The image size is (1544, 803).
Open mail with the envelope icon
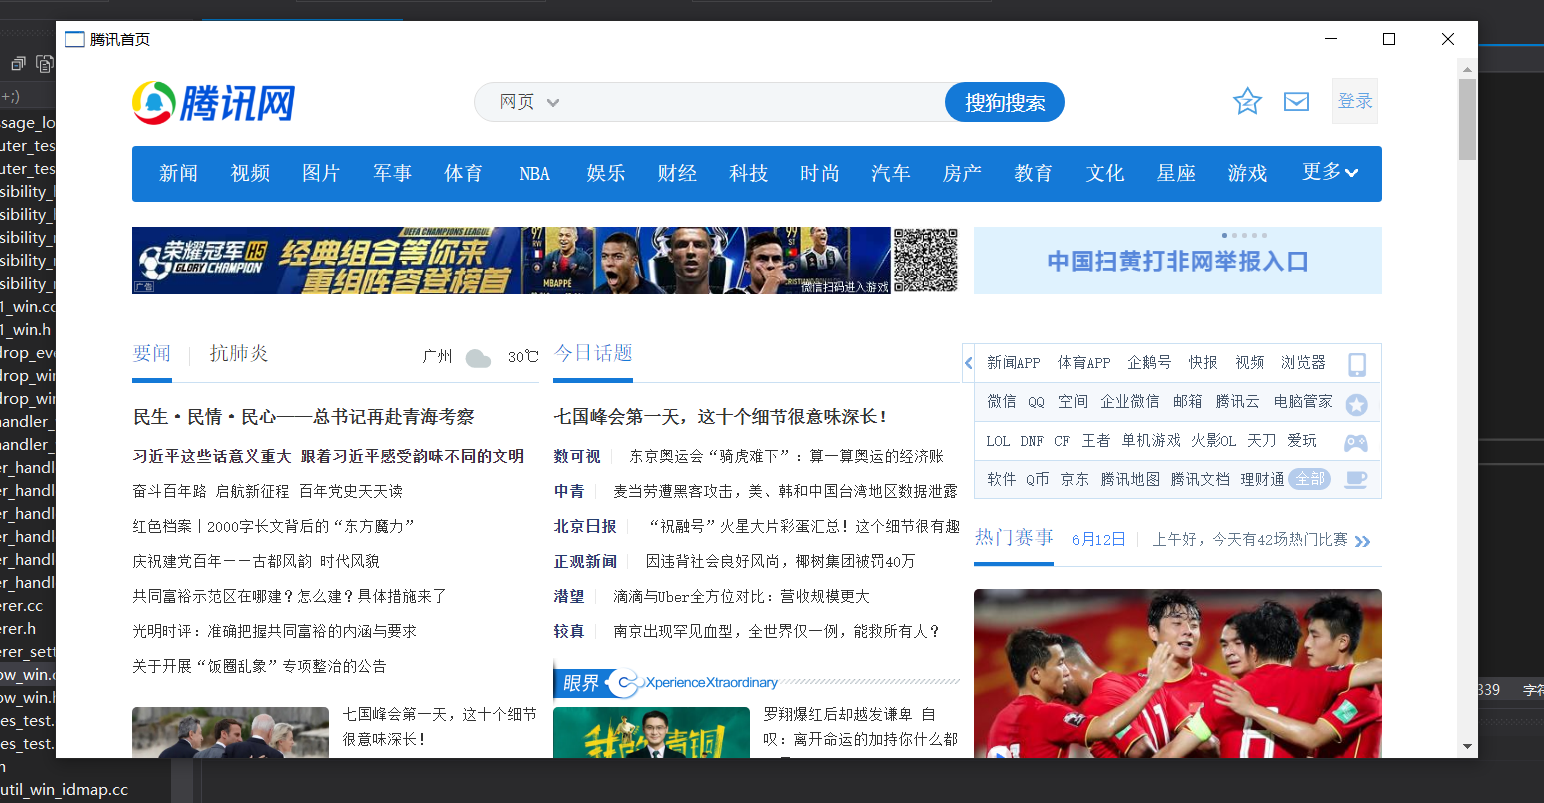pos(1296,101)
